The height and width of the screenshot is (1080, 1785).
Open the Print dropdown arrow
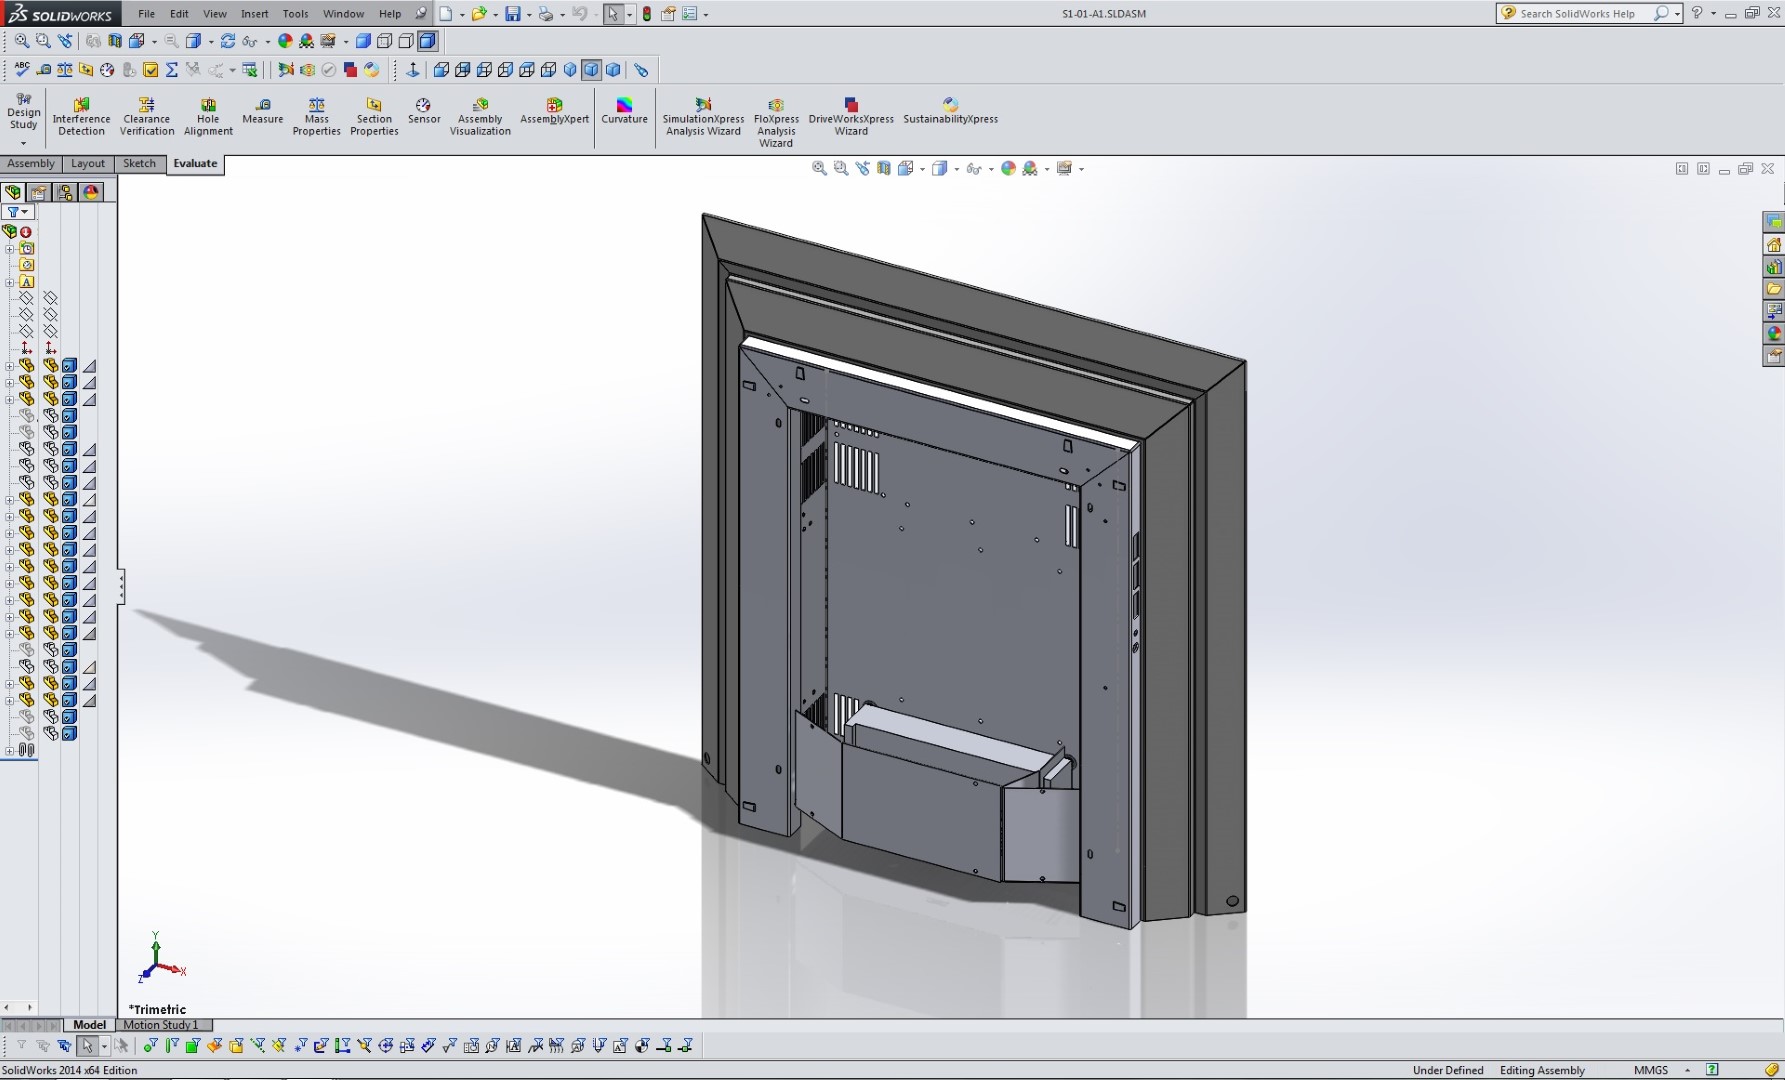click(562, 15)
